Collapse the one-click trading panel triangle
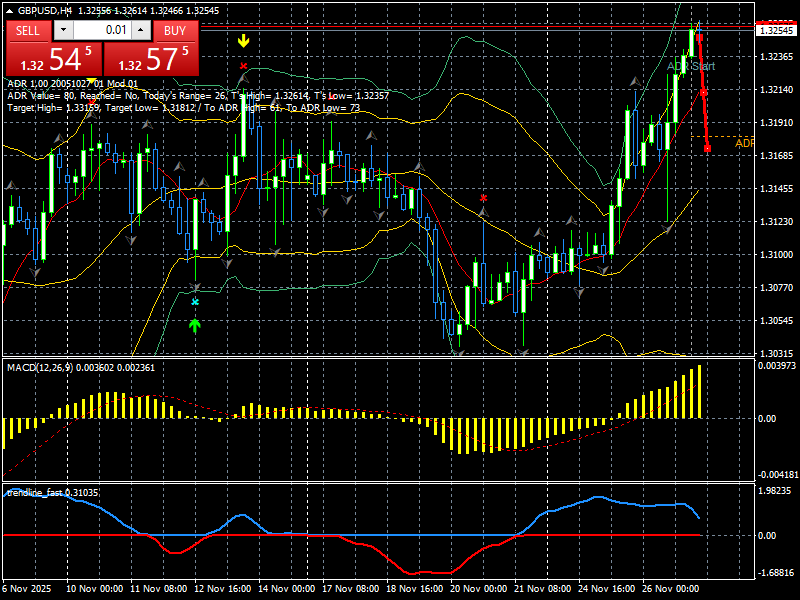Image resolution: width=800 pixels, height=600 pixels. coord(10,11)
